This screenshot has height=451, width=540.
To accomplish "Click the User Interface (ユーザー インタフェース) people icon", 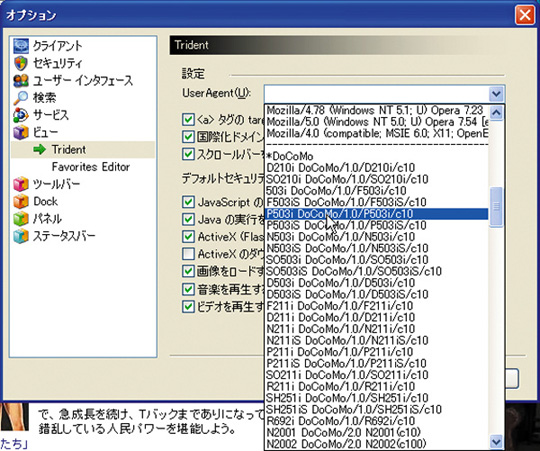I will click(21, 81).
